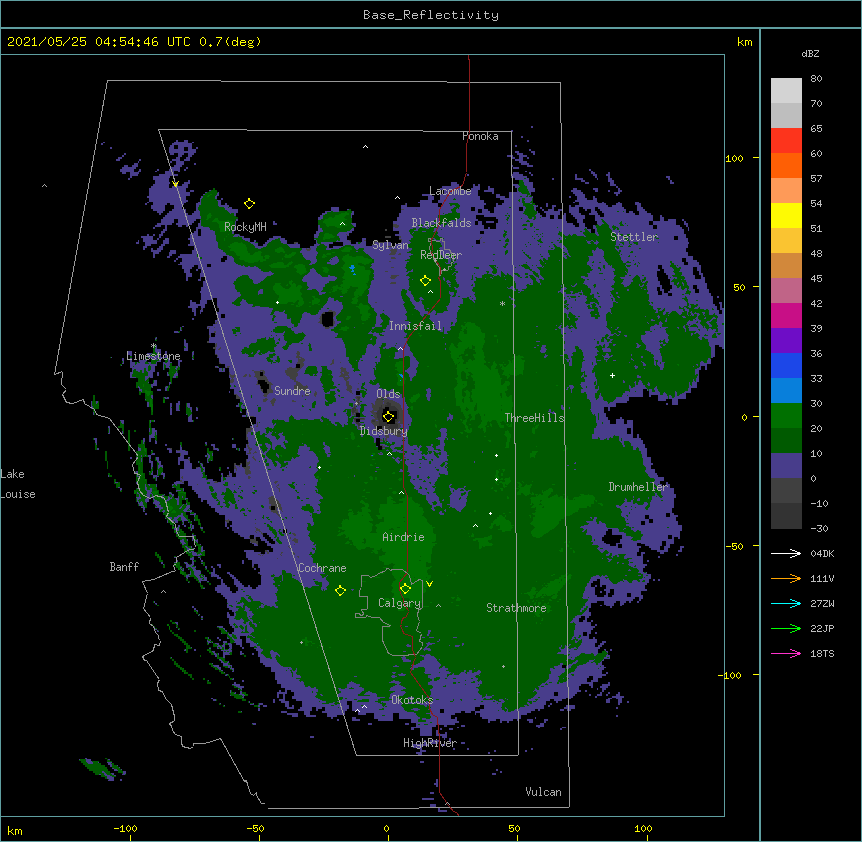Screen dimensions: 862x842
Task: Click the RedDeer city label
Action: [x=441, y=255]
